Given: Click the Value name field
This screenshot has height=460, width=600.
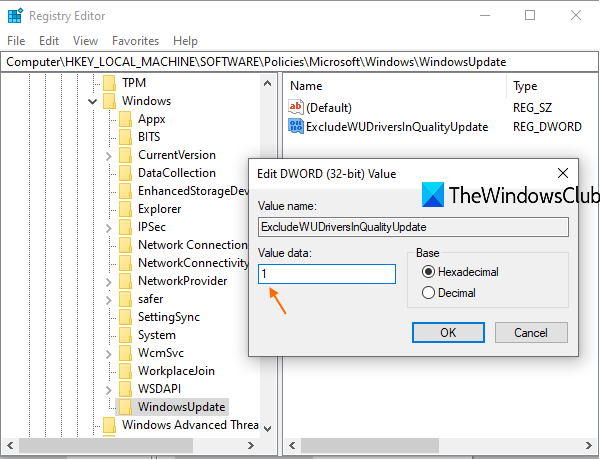Looking at the screenshot, I should tap(413, 227).
